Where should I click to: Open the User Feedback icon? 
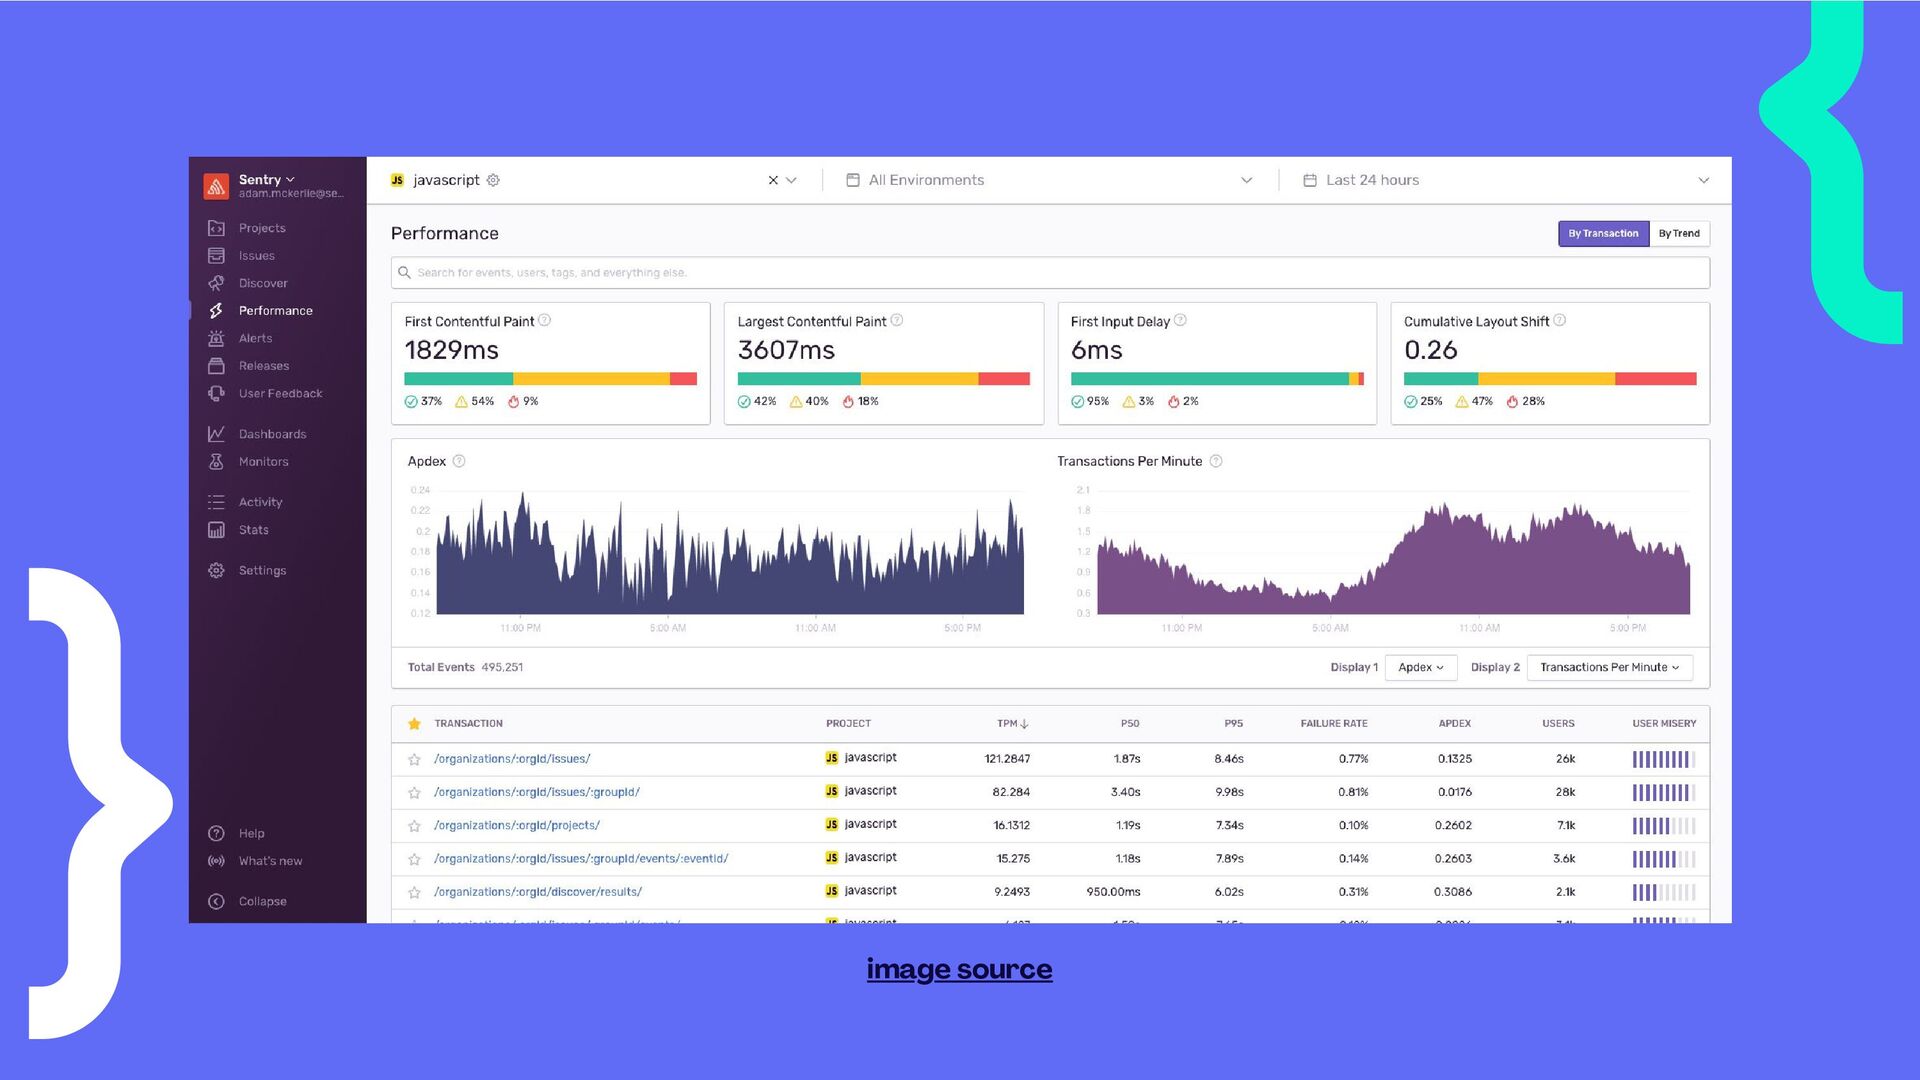tap(216, 394)
